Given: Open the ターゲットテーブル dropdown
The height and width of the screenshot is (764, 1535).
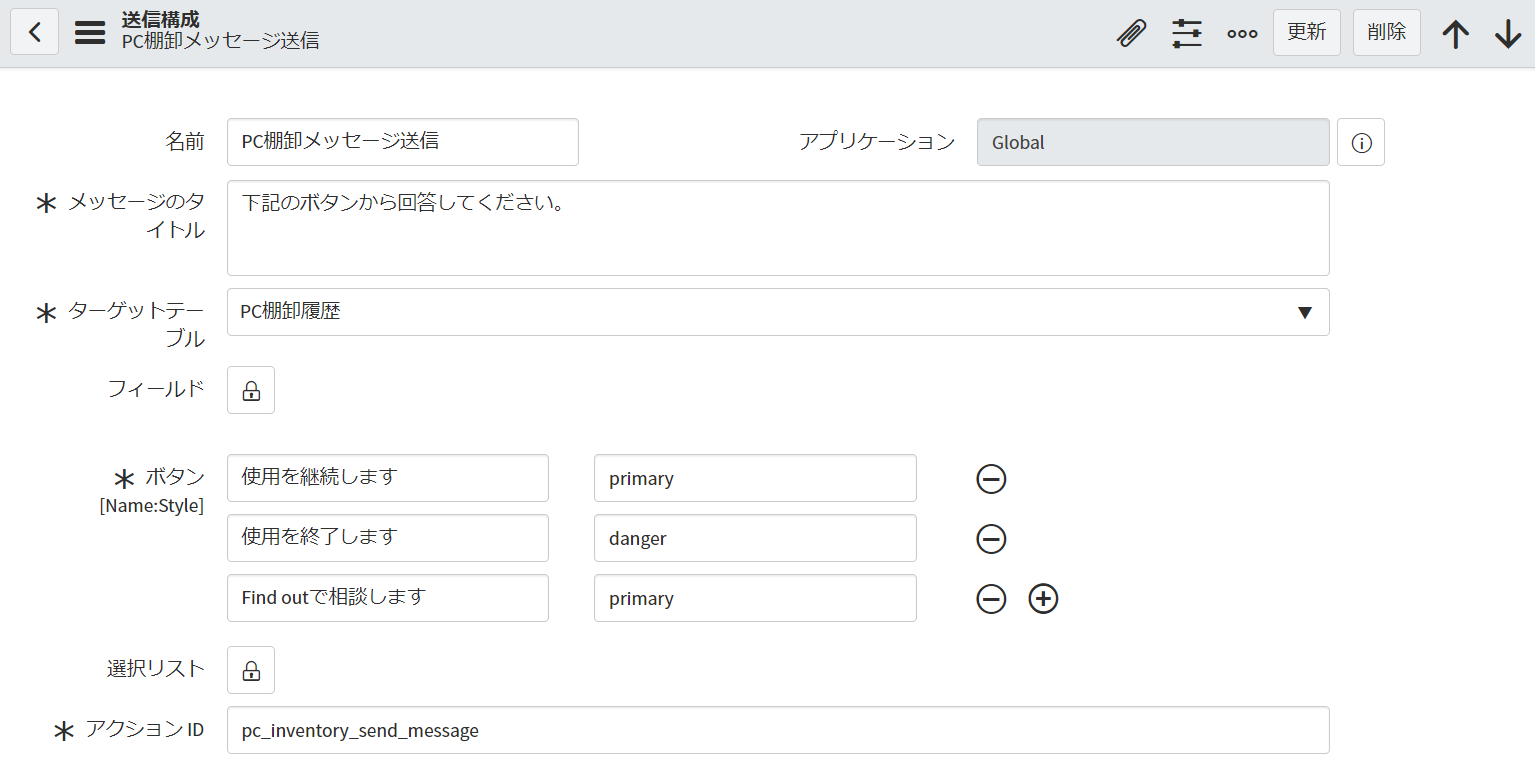Looking at the screenshot, I should coord(778,312).
